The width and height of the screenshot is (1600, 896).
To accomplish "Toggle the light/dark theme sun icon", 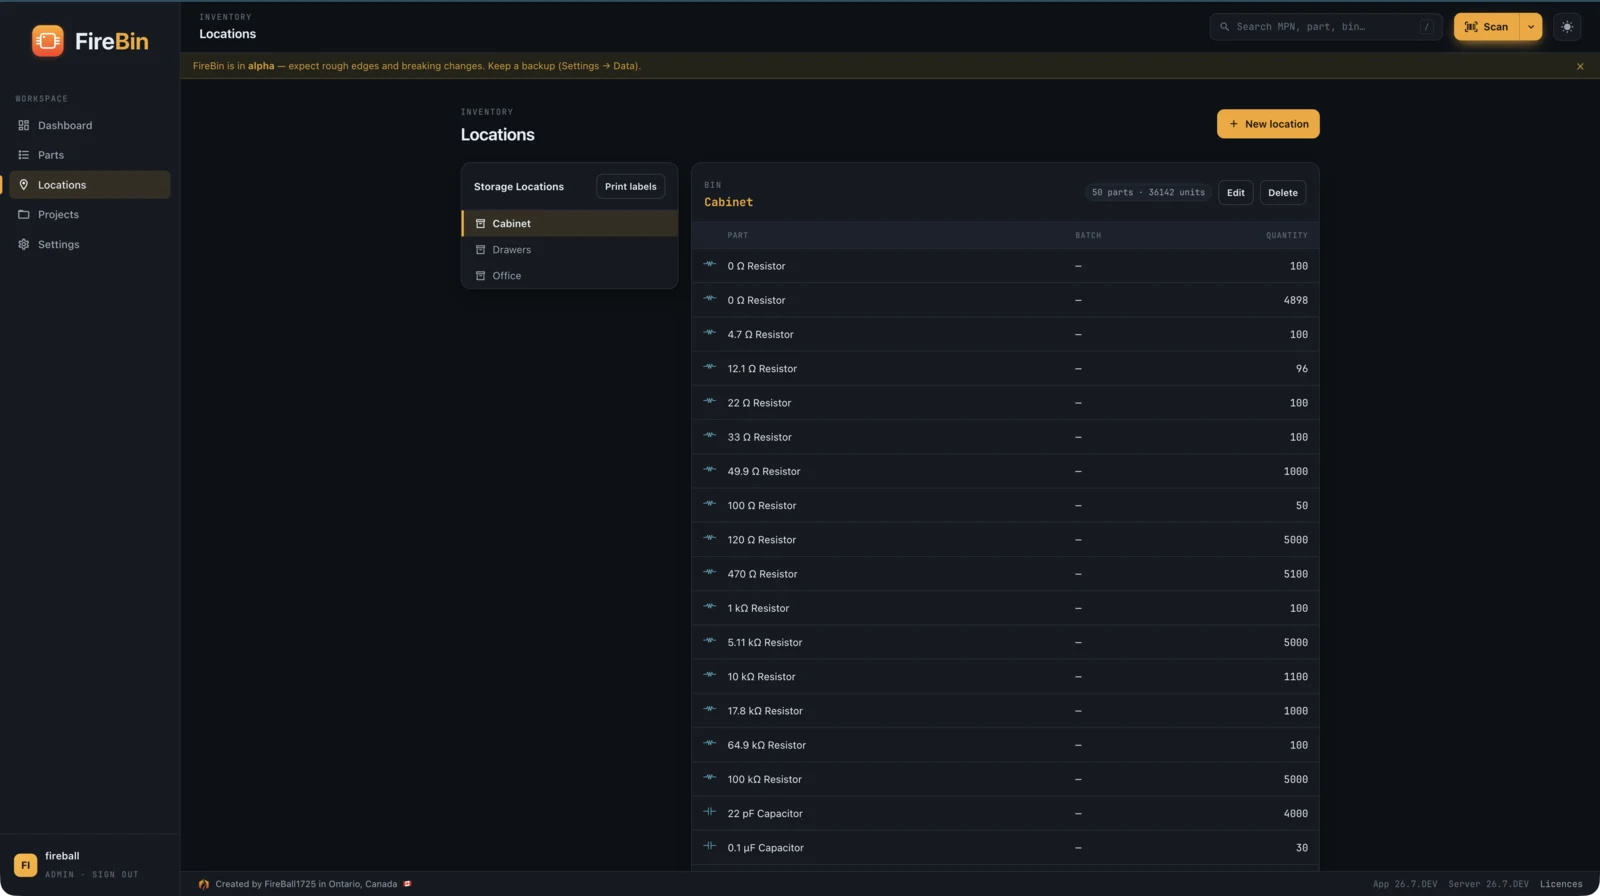I will [x=1567, y=27].
